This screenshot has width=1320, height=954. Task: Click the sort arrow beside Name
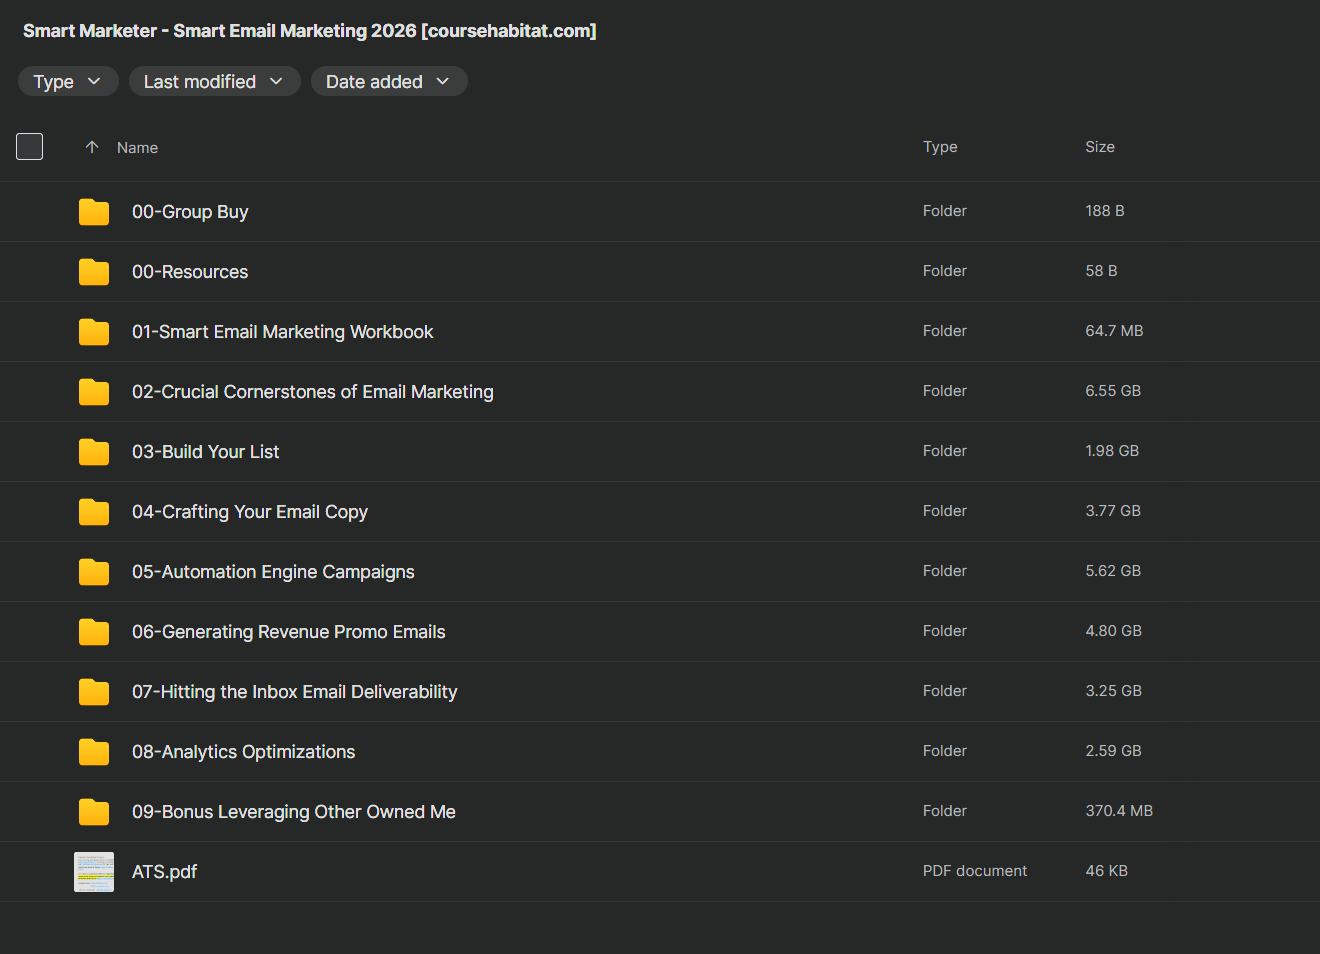tap(92, 147)
